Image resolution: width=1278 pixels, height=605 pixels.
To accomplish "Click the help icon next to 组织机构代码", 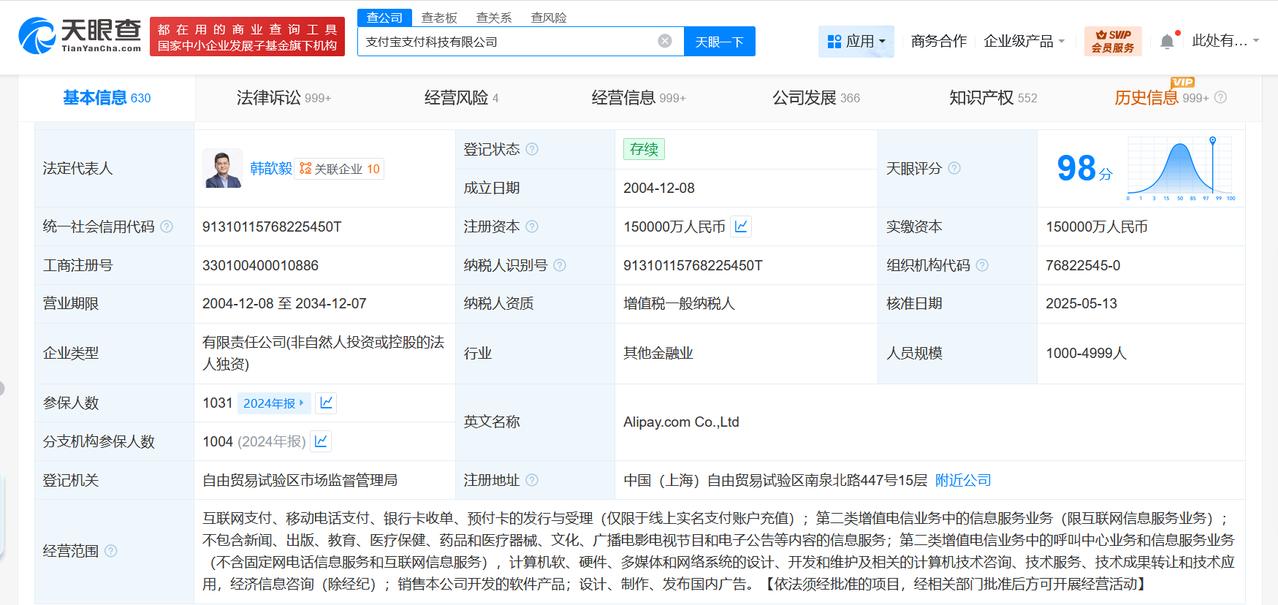I will pos(982,265).
